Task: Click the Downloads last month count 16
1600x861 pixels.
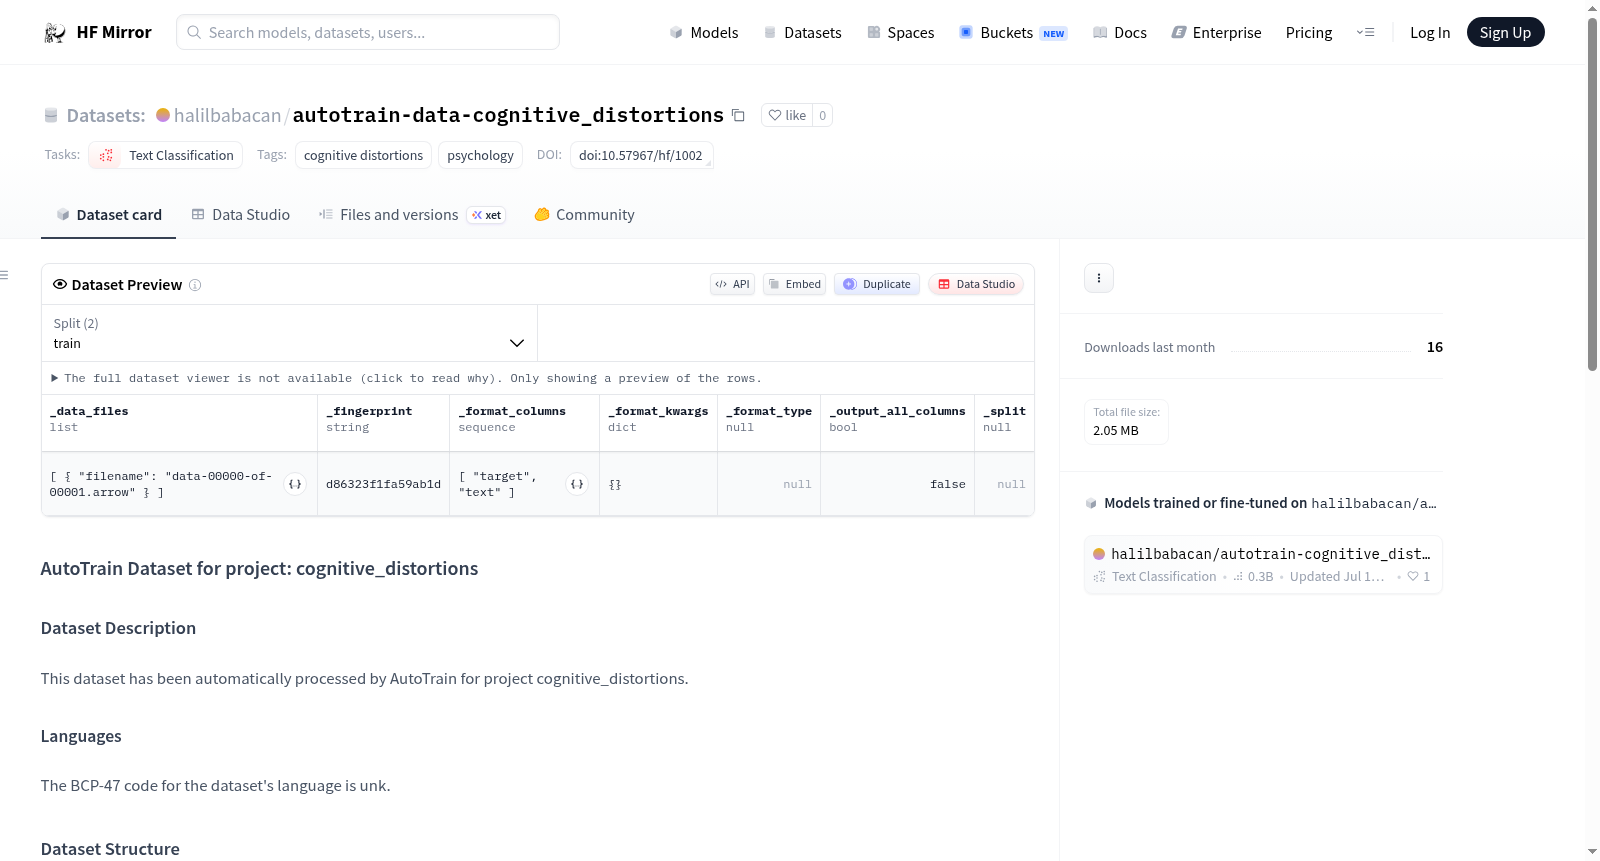Action: pyautogui.click(x=1435, y=347)
